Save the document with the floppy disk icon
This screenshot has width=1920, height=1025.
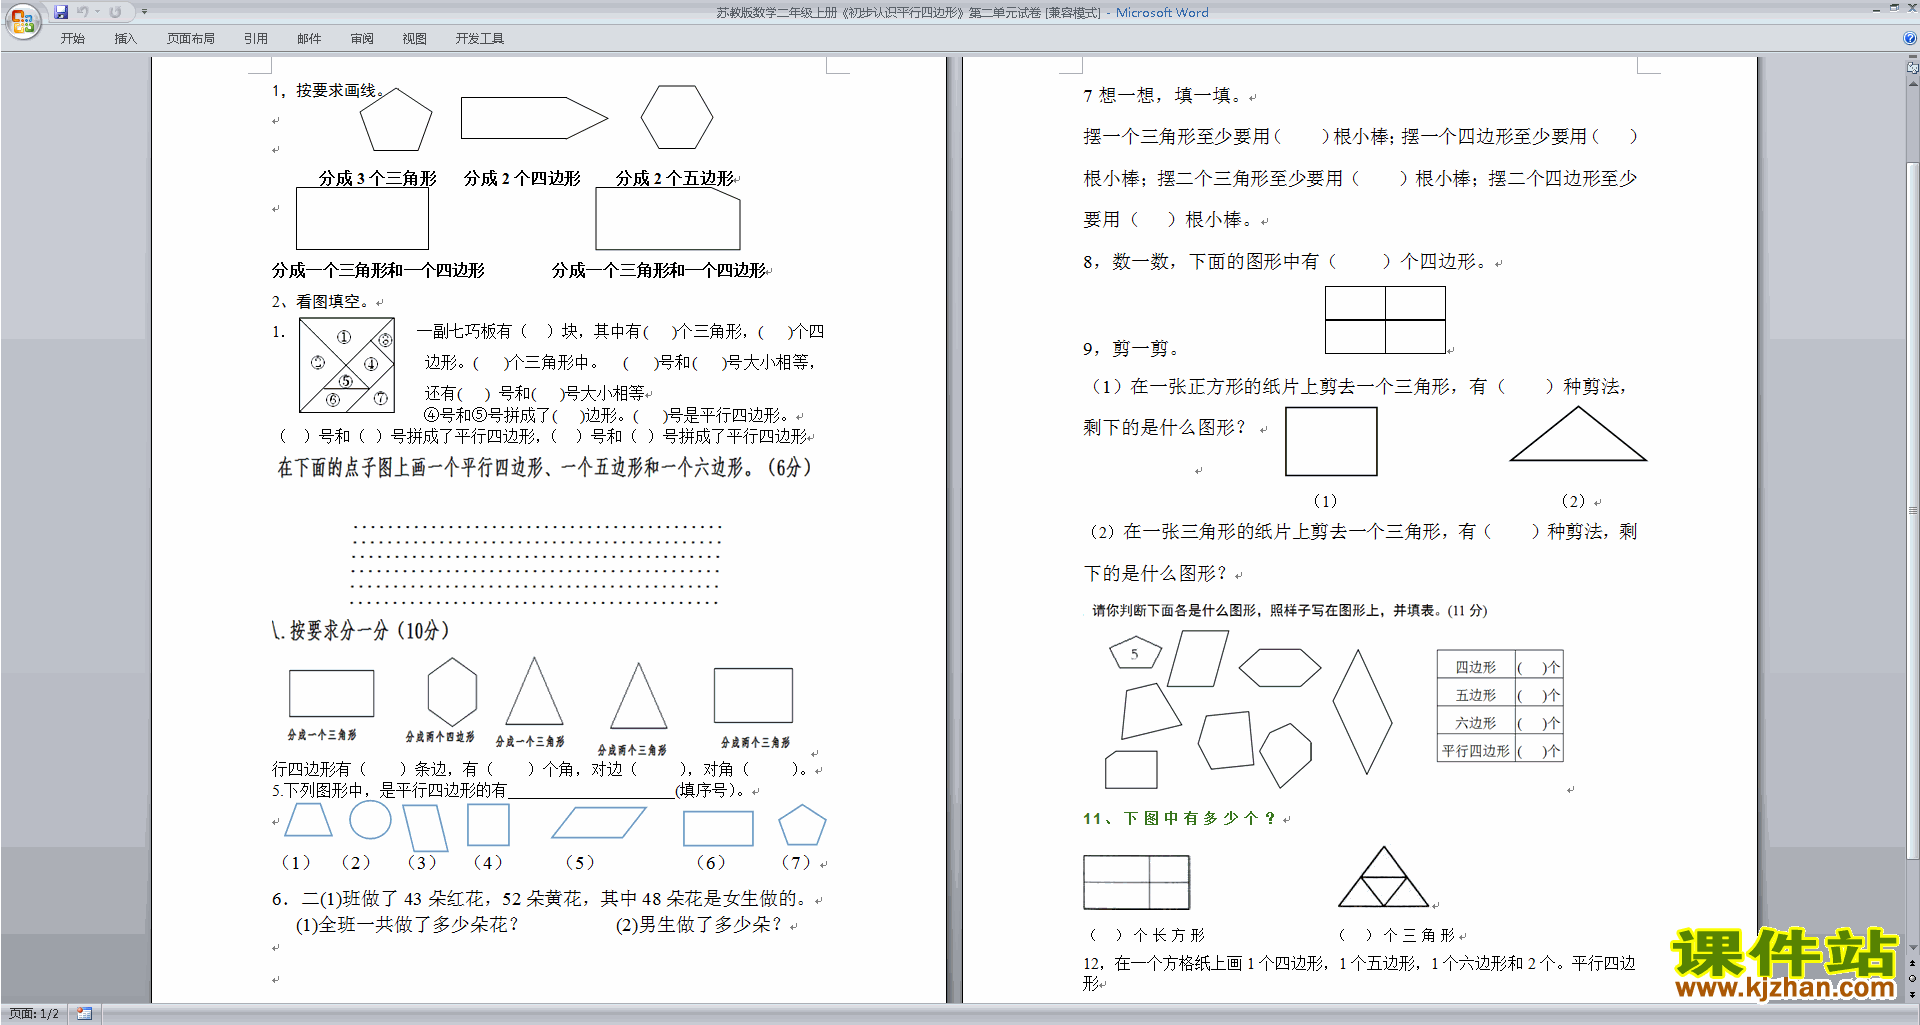[x=61, y=12]
